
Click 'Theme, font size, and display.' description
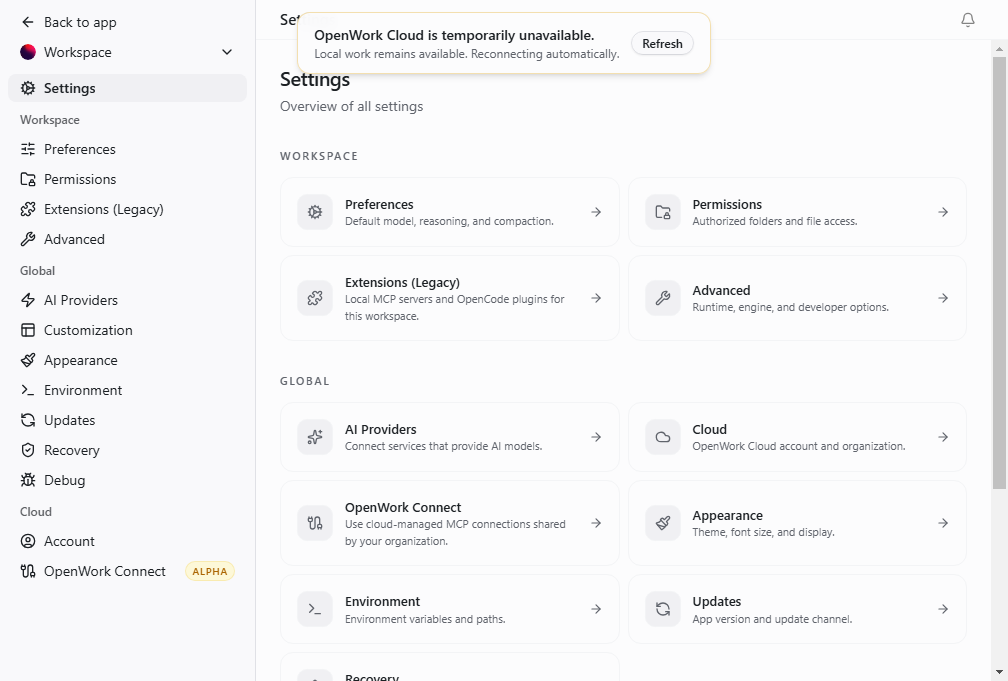tap(763, 532)
